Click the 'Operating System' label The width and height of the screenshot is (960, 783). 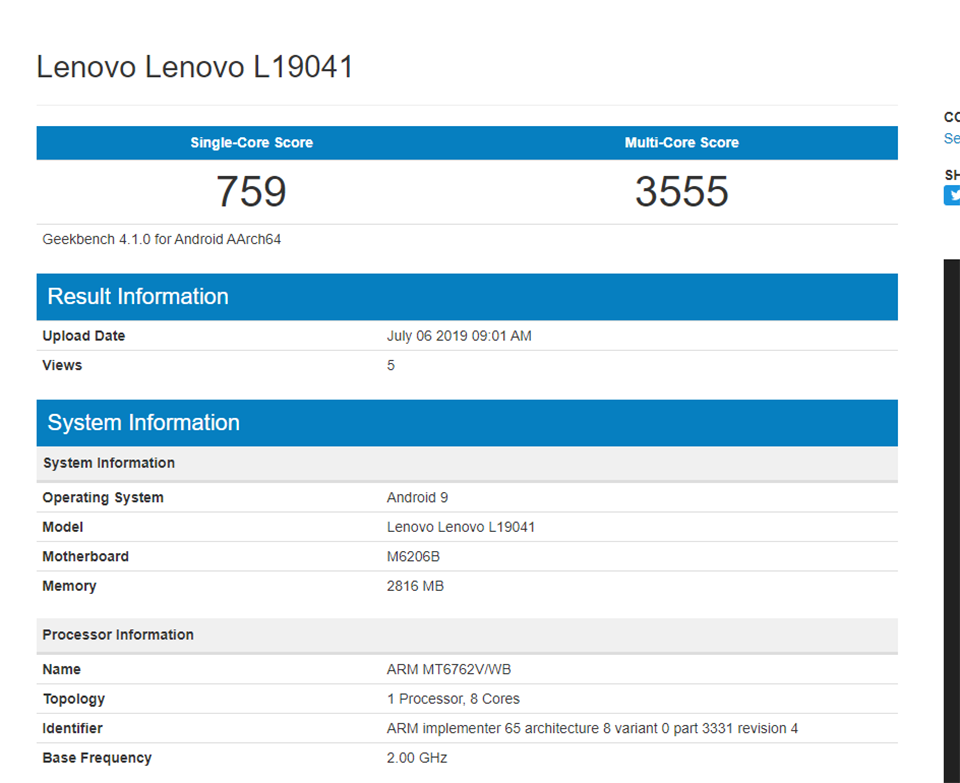(103, 498)
